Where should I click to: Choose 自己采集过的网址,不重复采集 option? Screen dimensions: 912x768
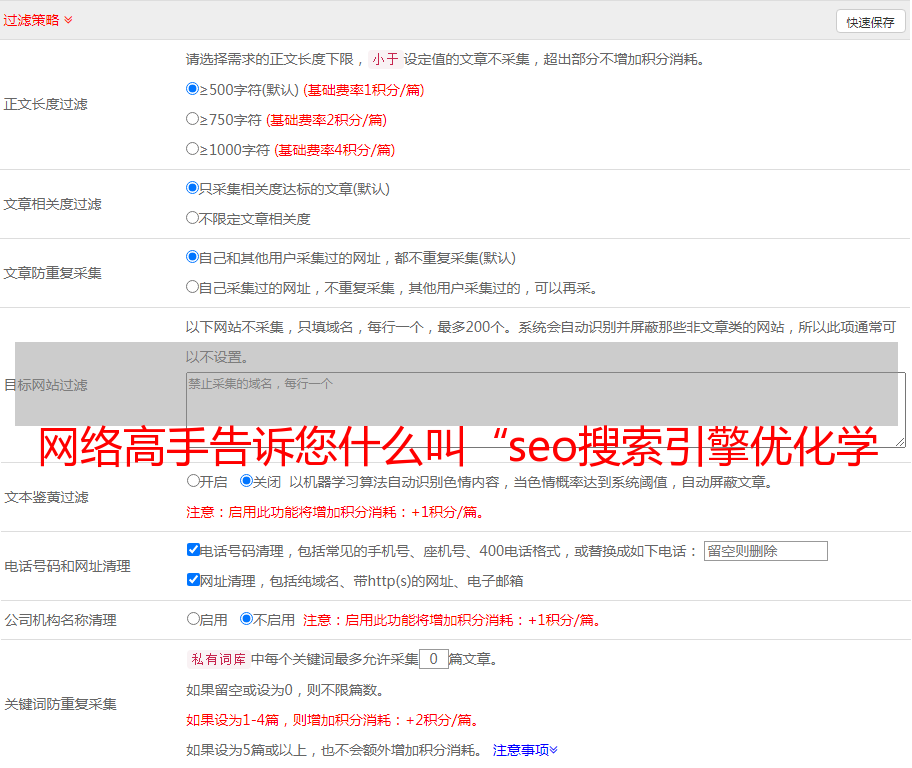[193, 287]
